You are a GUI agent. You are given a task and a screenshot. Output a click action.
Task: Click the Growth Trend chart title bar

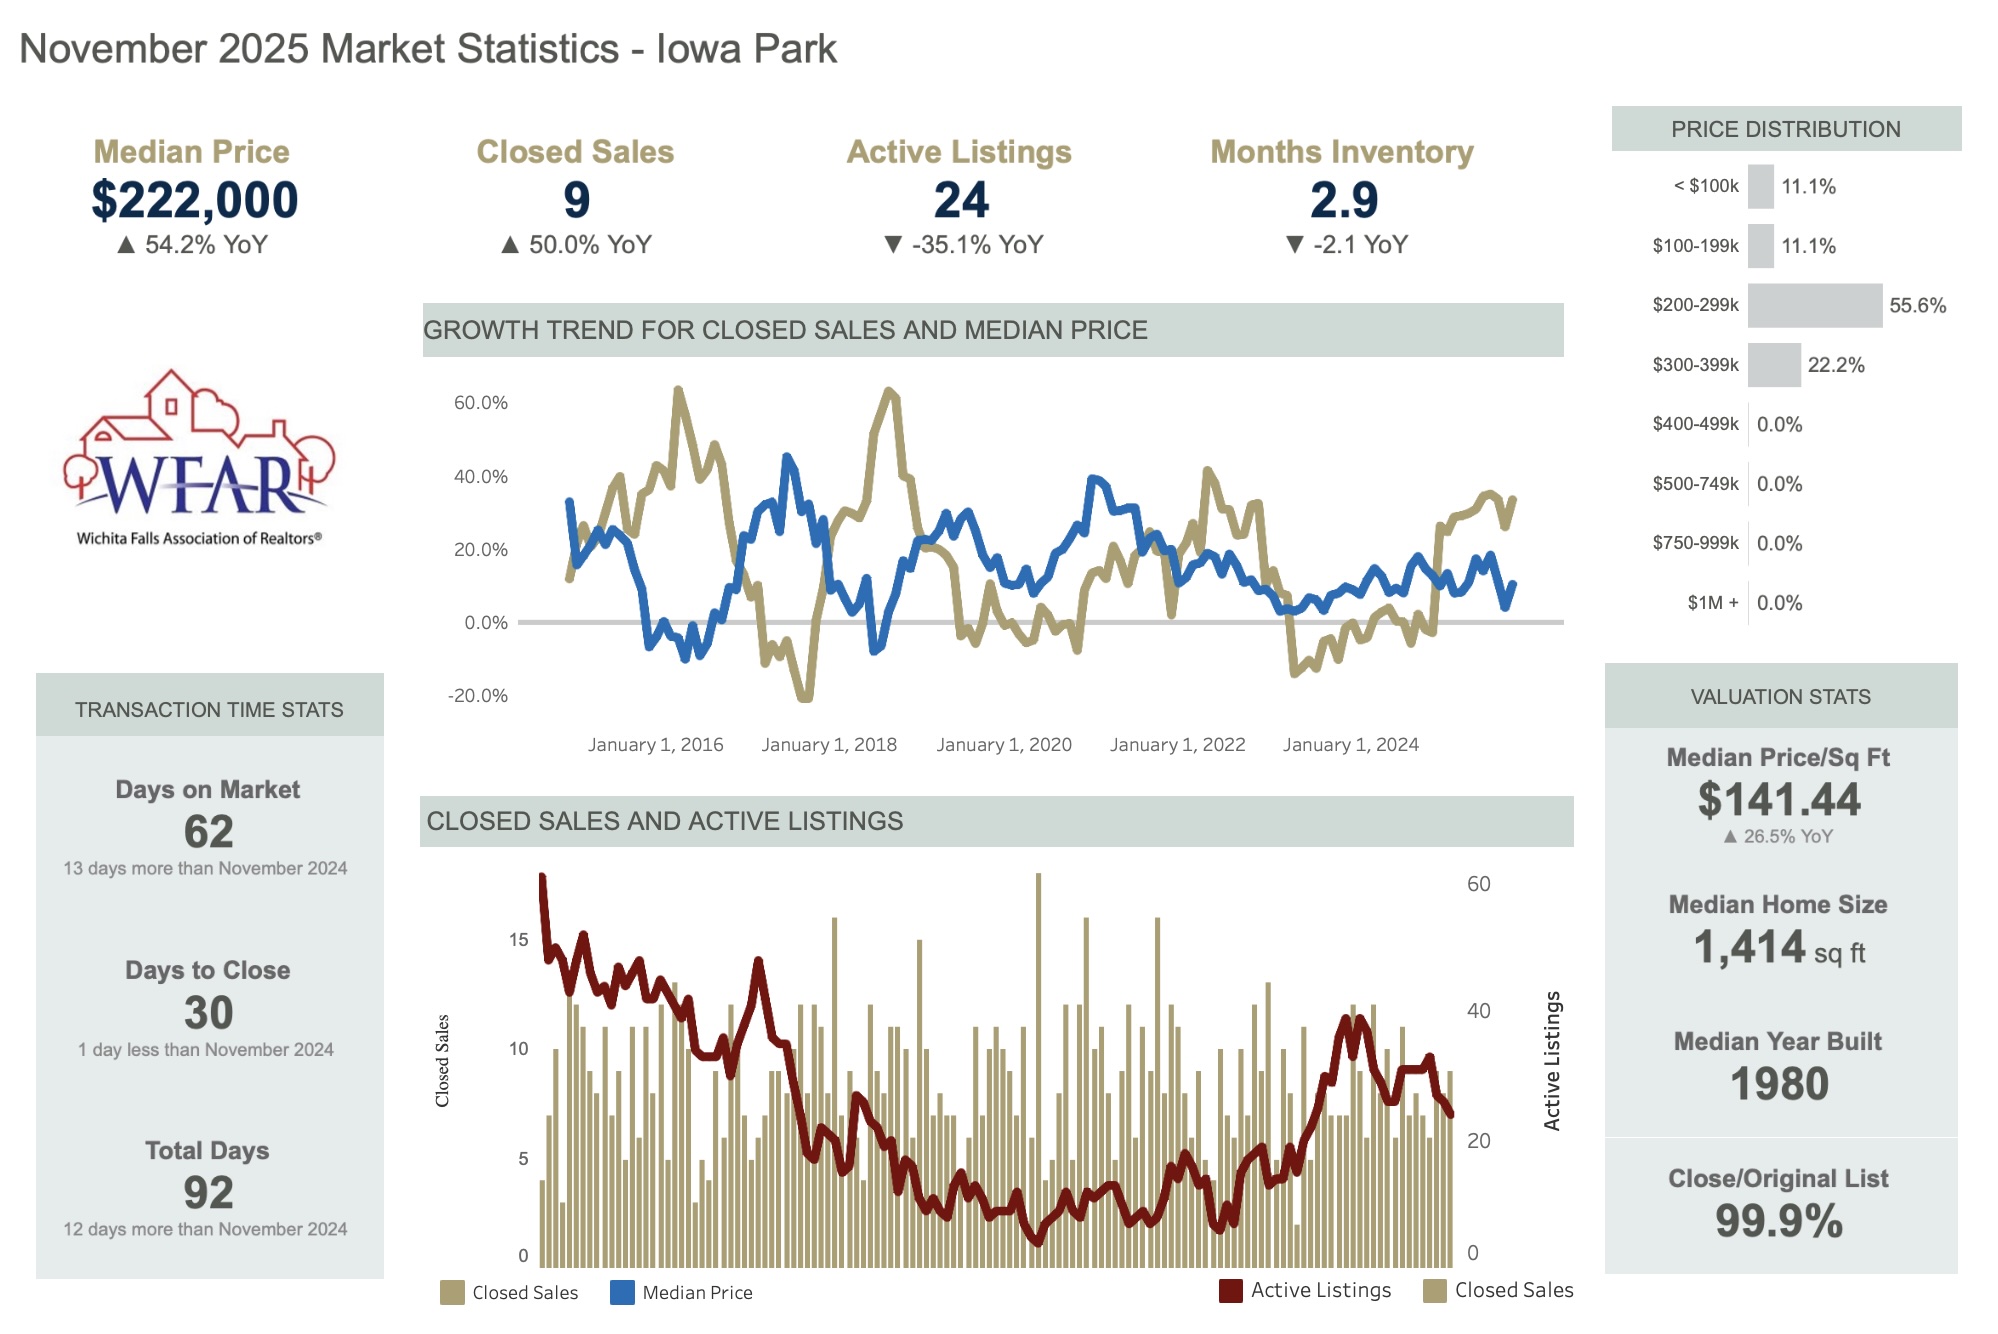pyautogui.click(x=992, y=330)
